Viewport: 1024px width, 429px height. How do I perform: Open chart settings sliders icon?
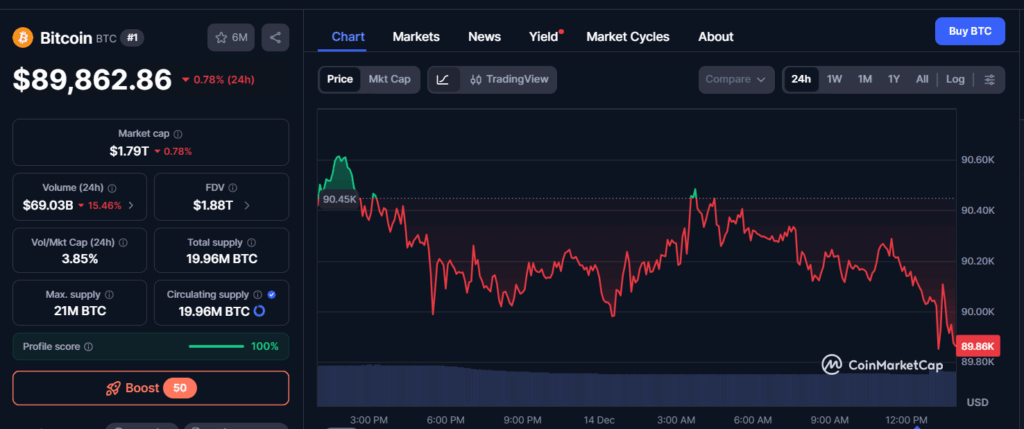point(989,79)
